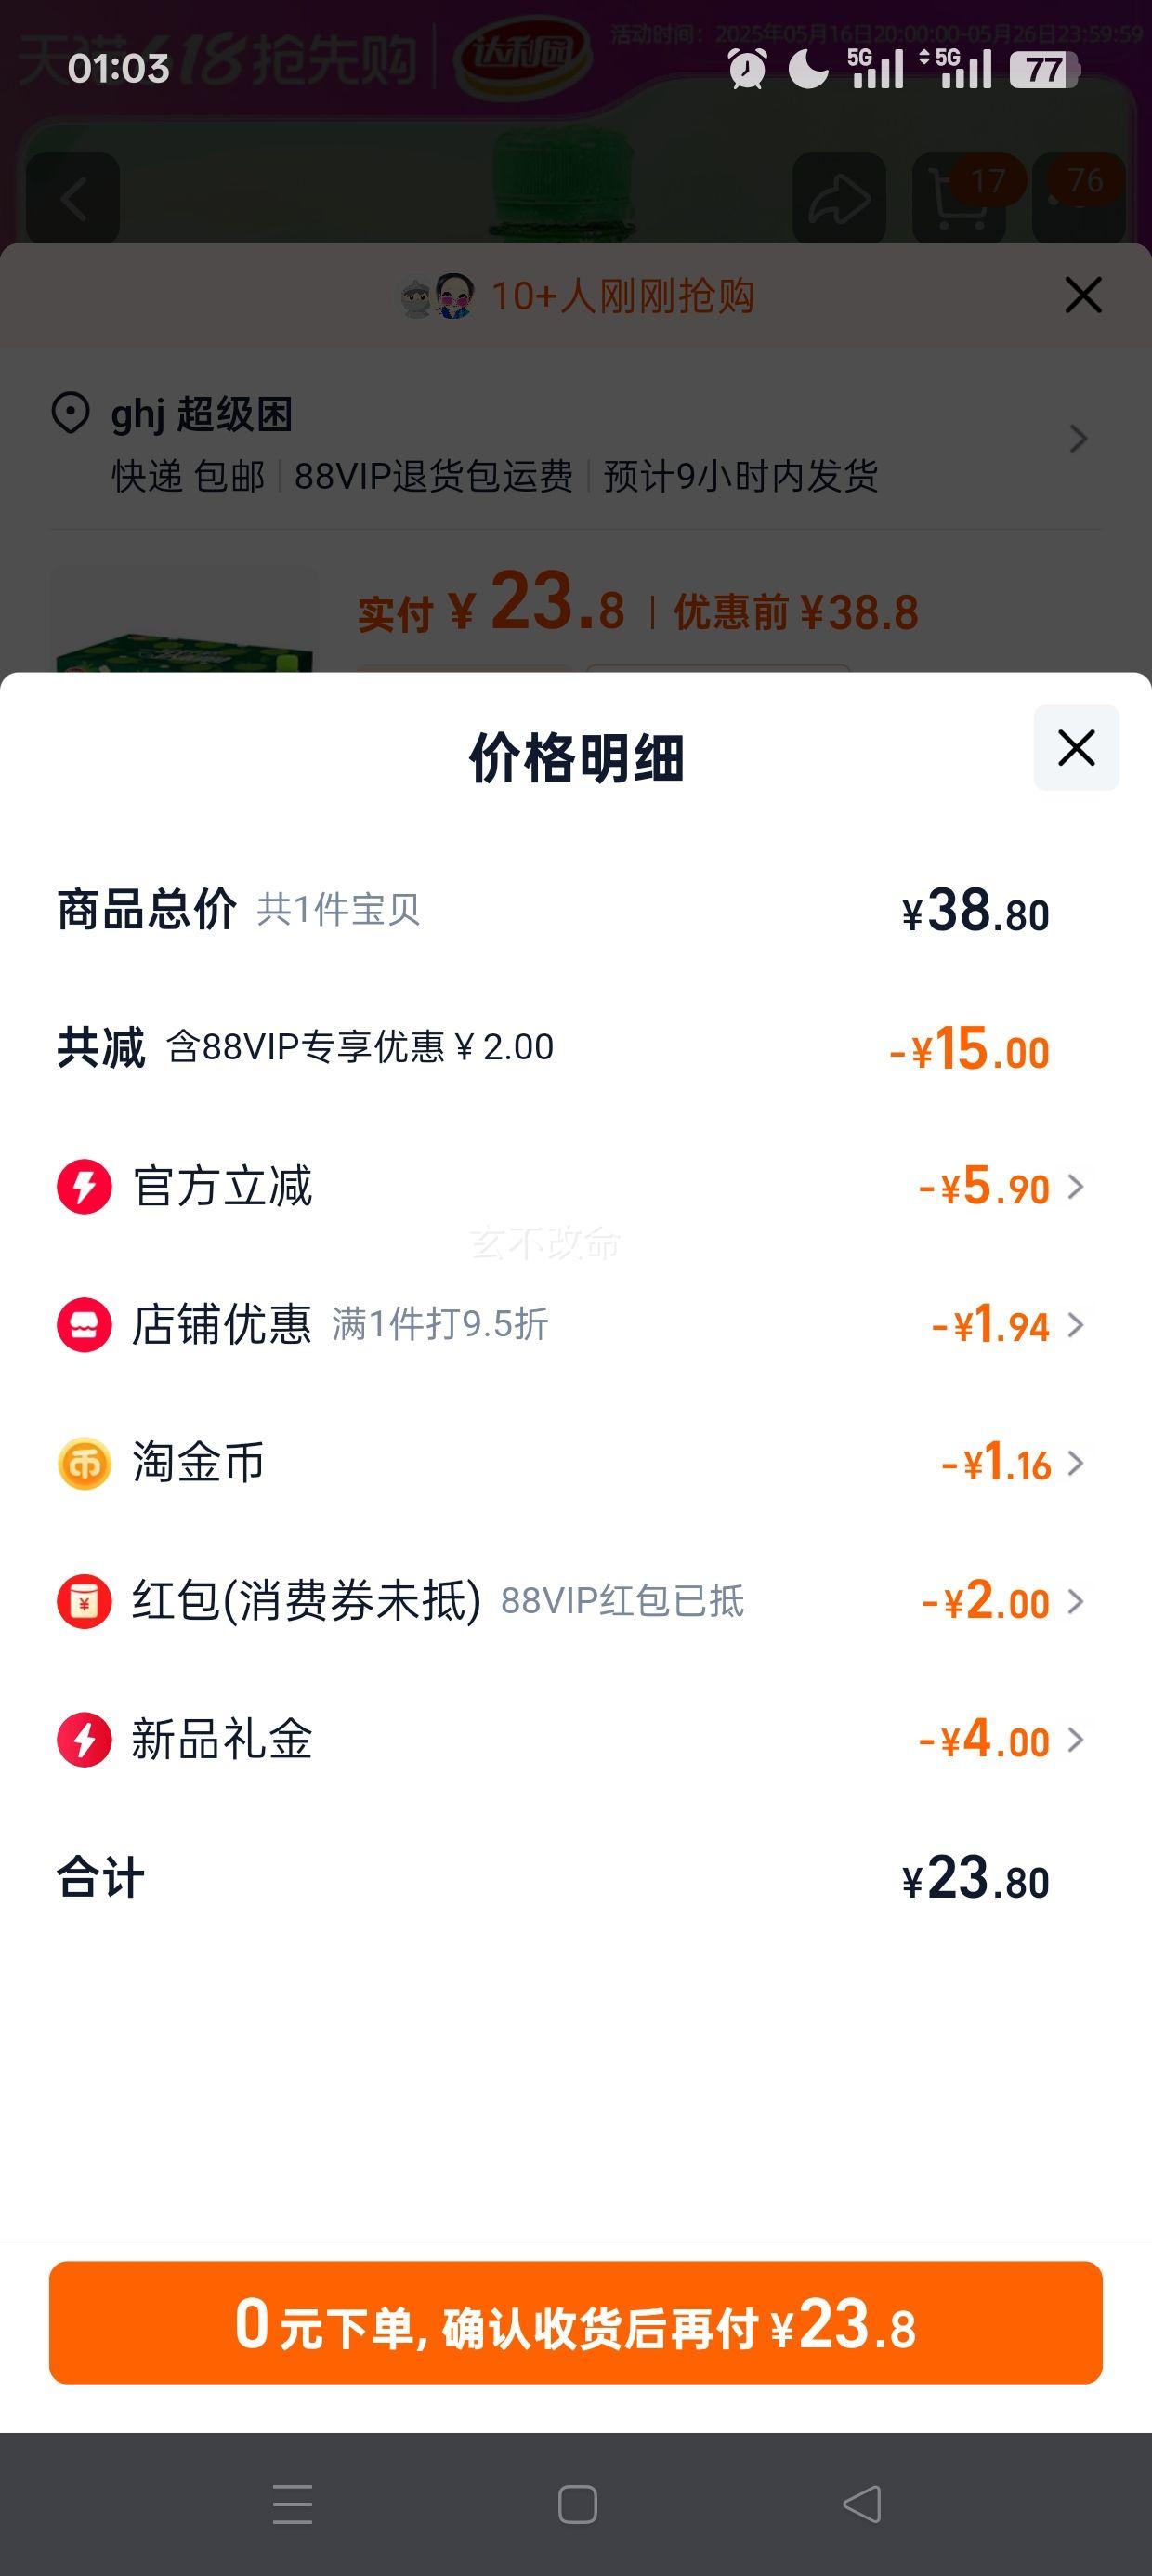Expand 新品礼金 -¥4.00 chevron

pos(1076,1740)
